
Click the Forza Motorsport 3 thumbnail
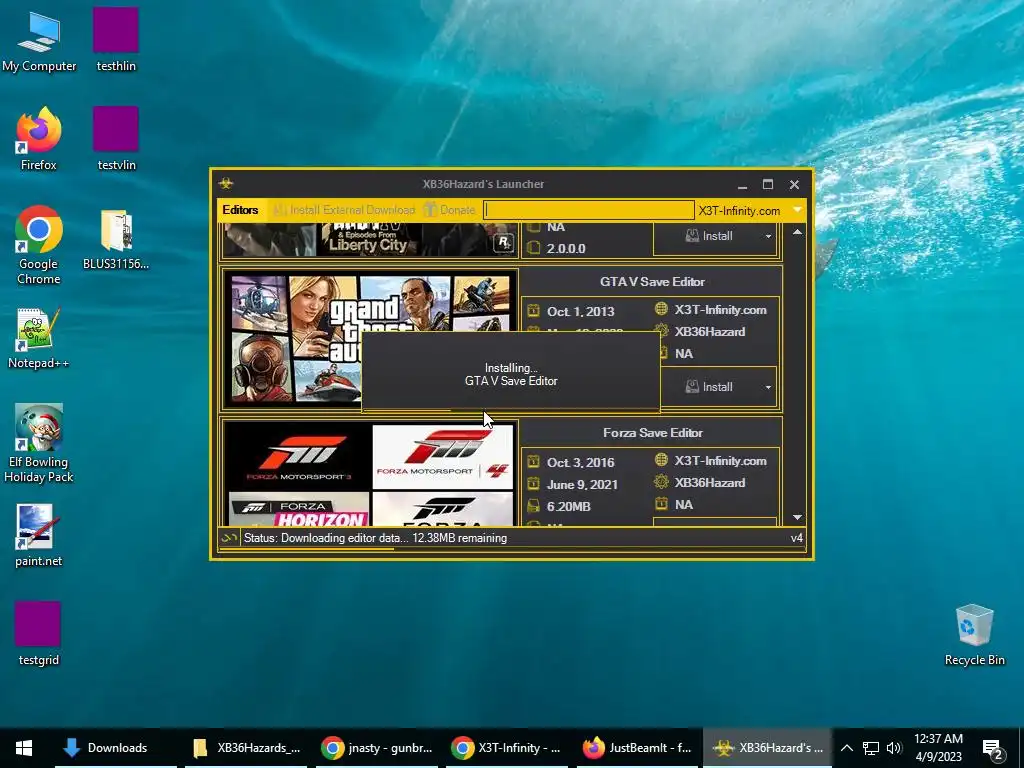298,456
